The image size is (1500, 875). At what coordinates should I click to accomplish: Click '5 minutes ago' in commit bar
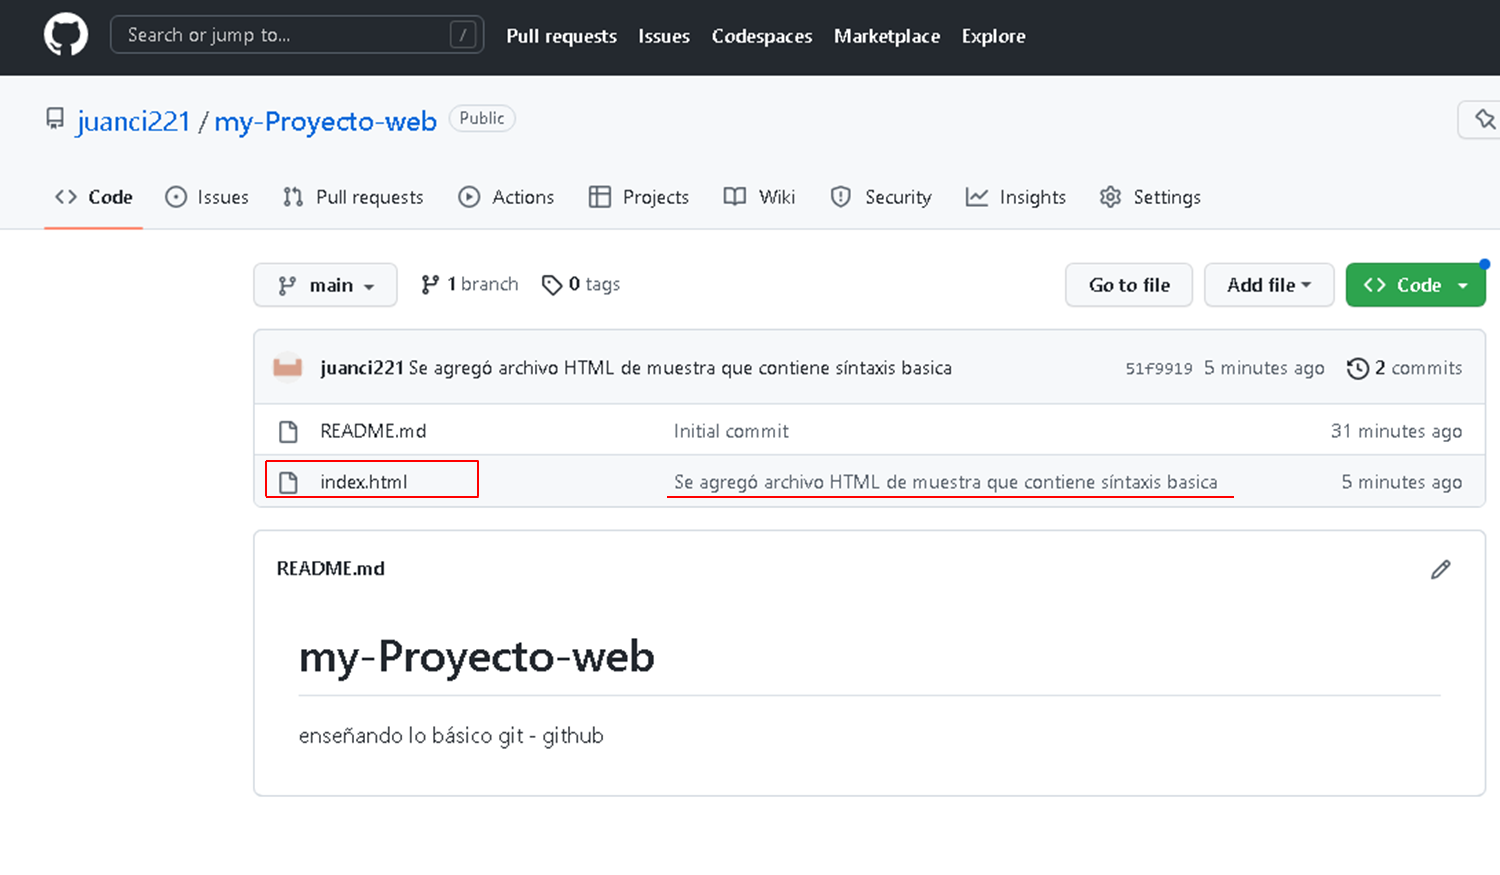[1264, 368]
